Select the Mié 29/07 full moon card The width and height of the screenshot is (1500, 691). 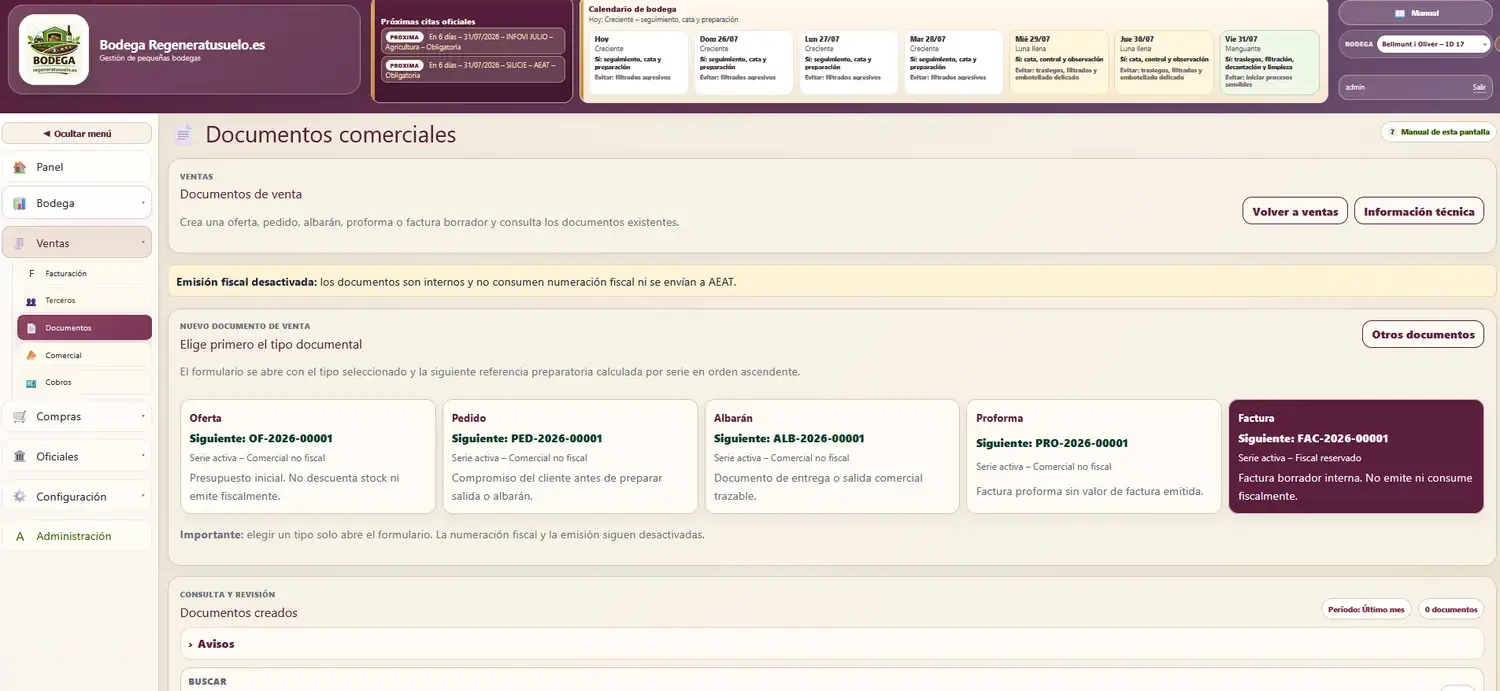click(1059, 62)
